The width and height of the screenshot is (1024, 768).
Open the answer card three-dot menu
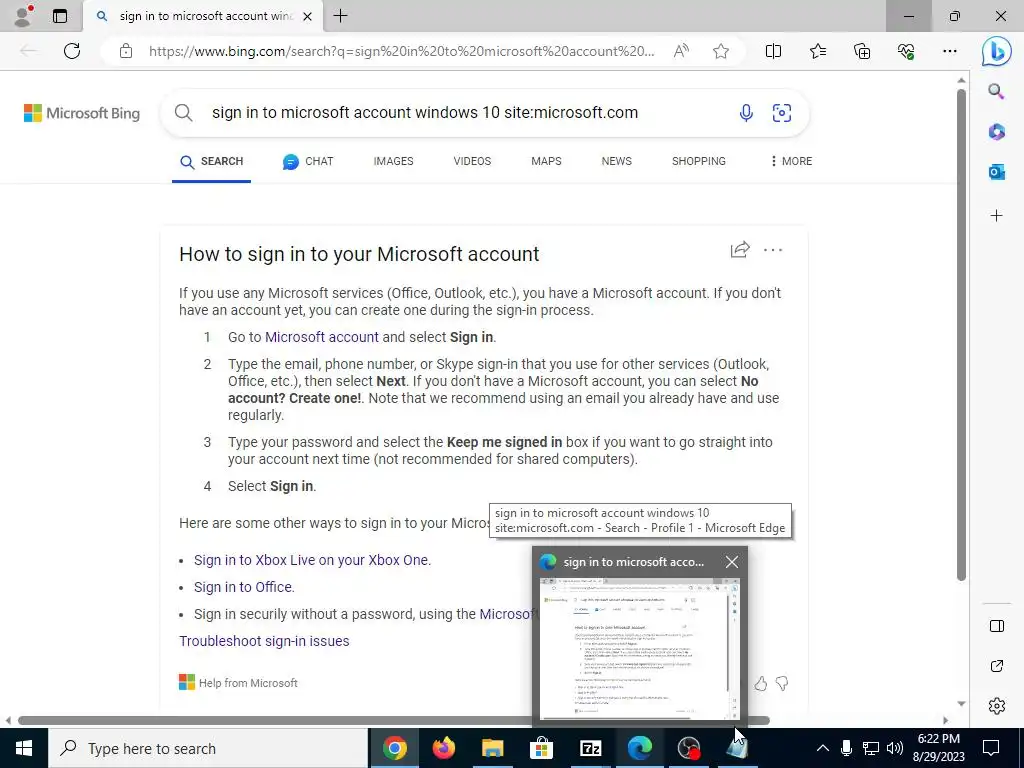pyautogui.click(x=773, y=250)
